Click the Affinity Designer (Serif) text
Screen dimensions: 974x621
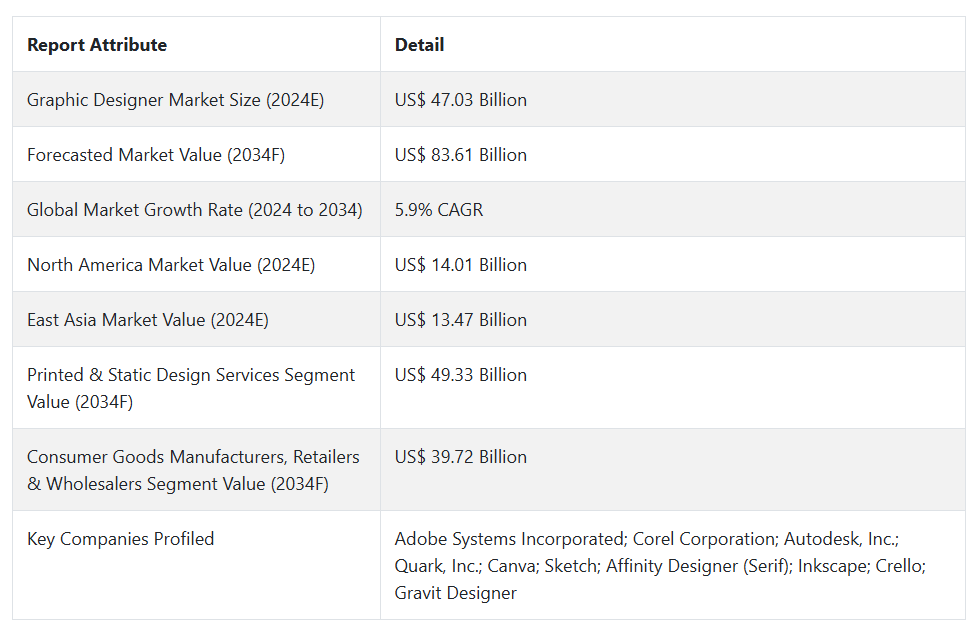point(698,566)
